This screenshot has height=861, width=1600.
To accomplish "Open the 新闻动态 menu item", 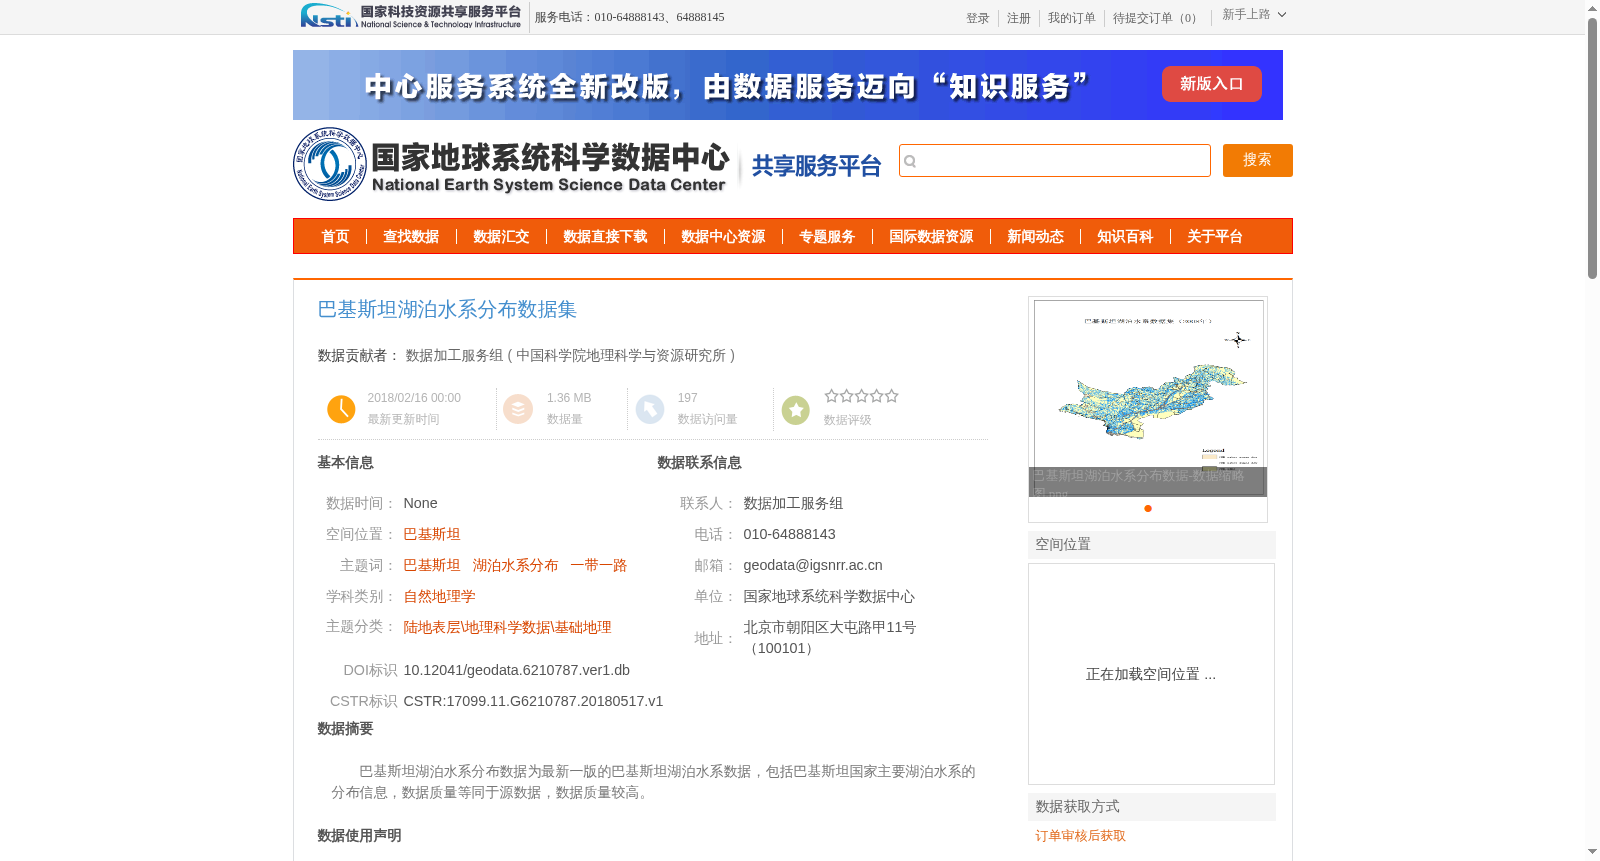I will [1035, 237].
